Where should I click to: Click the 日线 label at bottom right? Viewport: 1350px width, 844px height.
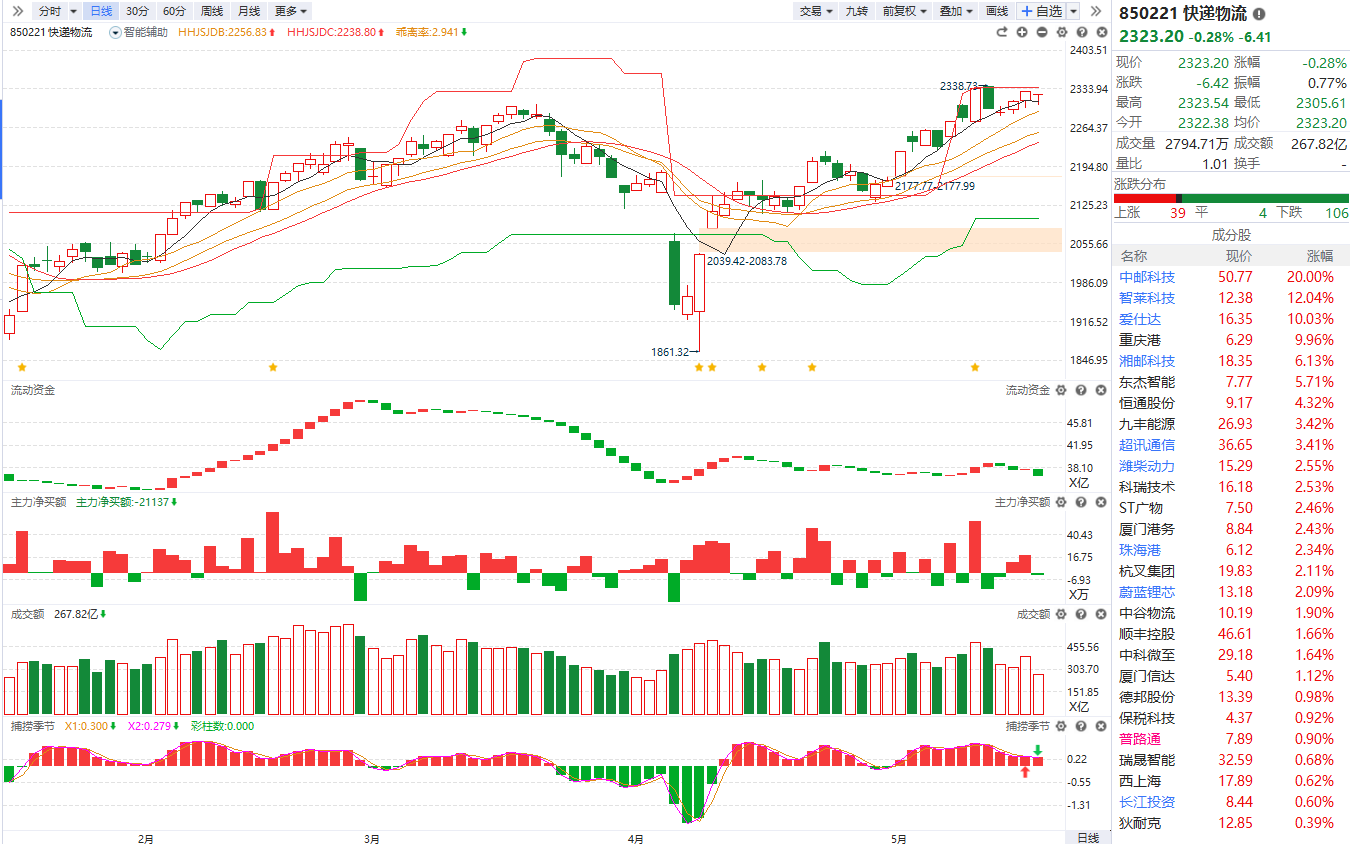[1088, 837]
